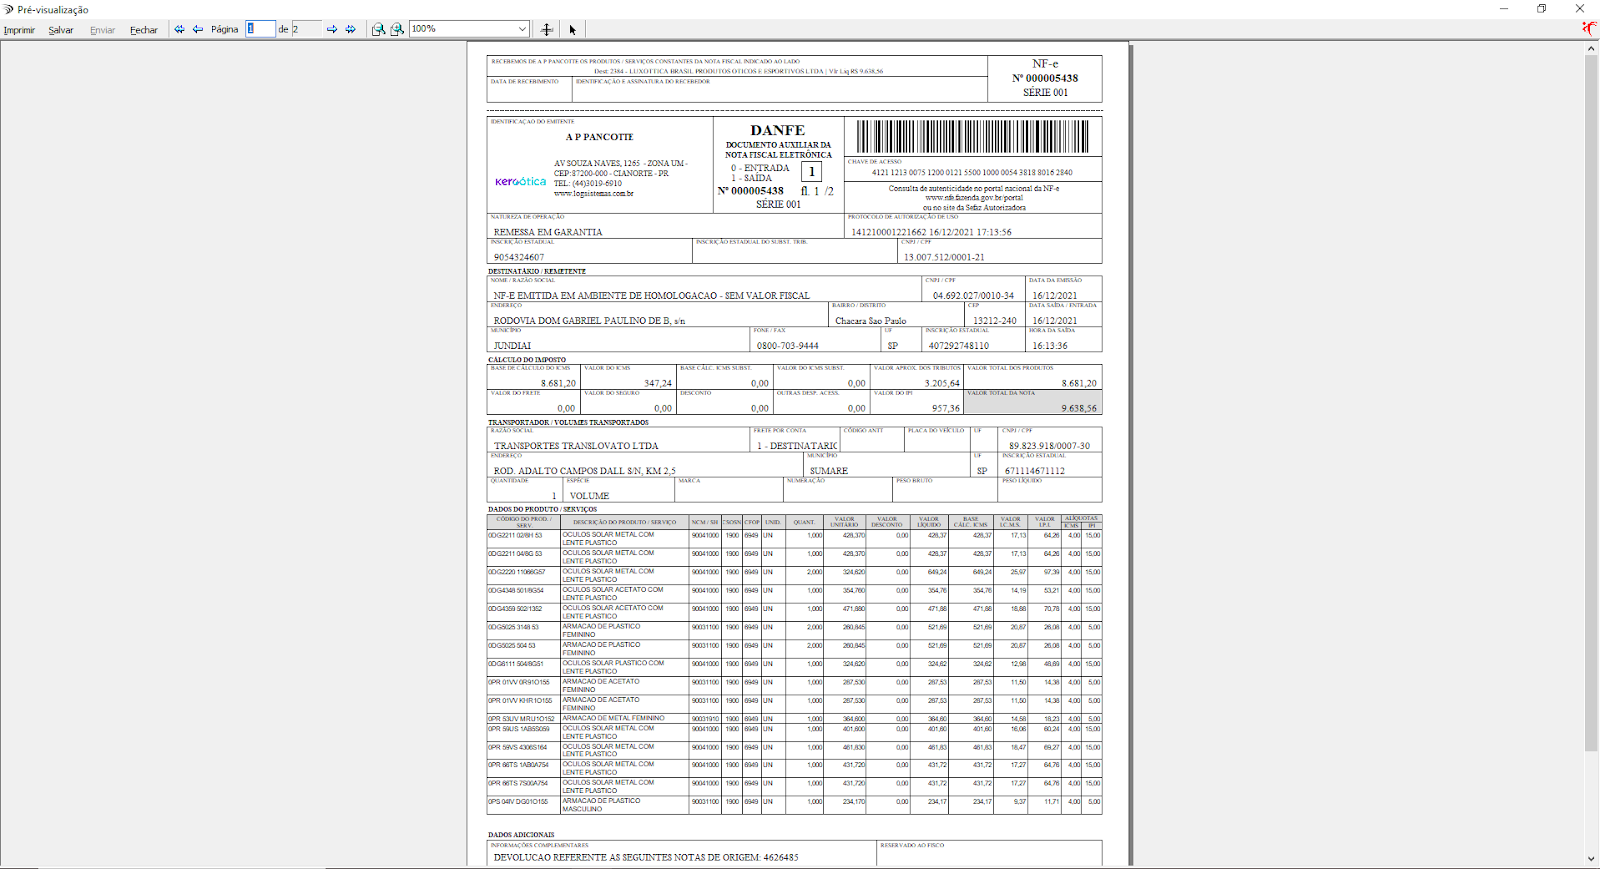Click the TRANSPORTES TRANSLOVATO LTDA carrier name
Image resolution: width=1600 pixels, height=869 pixels.
pos(576,446)
